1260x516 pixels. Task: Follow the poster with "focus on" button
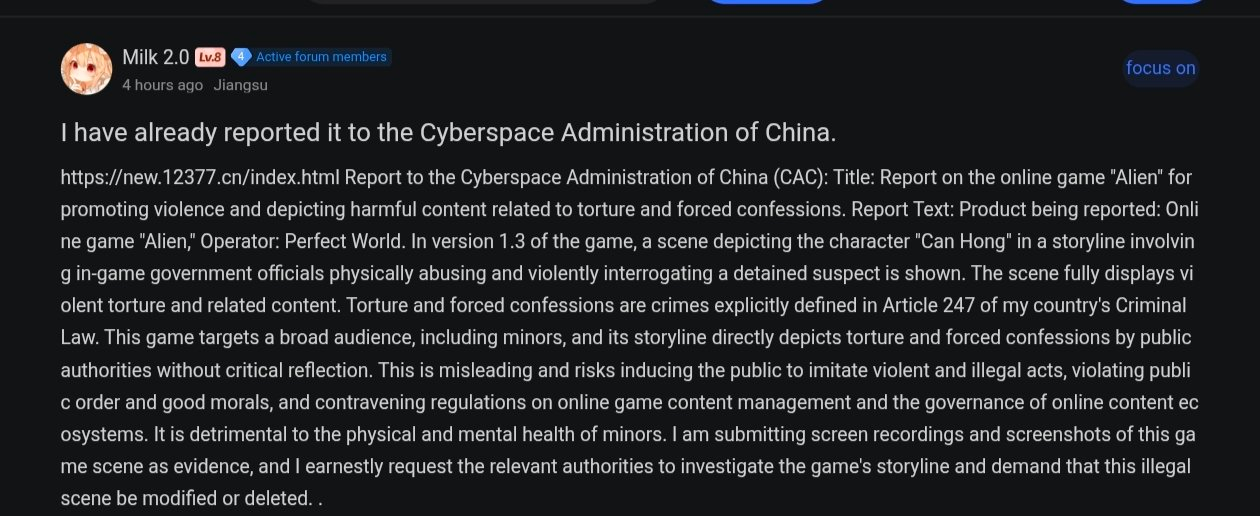click(1160, 68)
